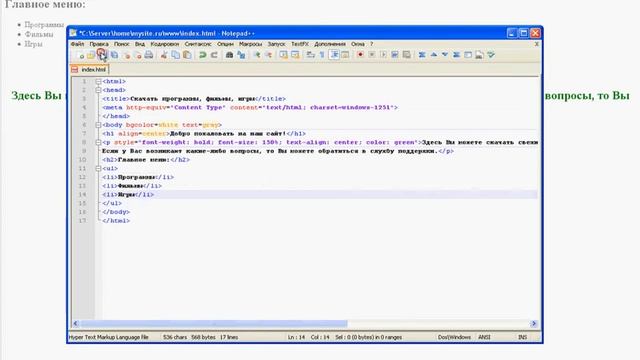Viewport: 640px width, 360px height.
Task: Toggle INS mode in status bar
Action: 522,337
